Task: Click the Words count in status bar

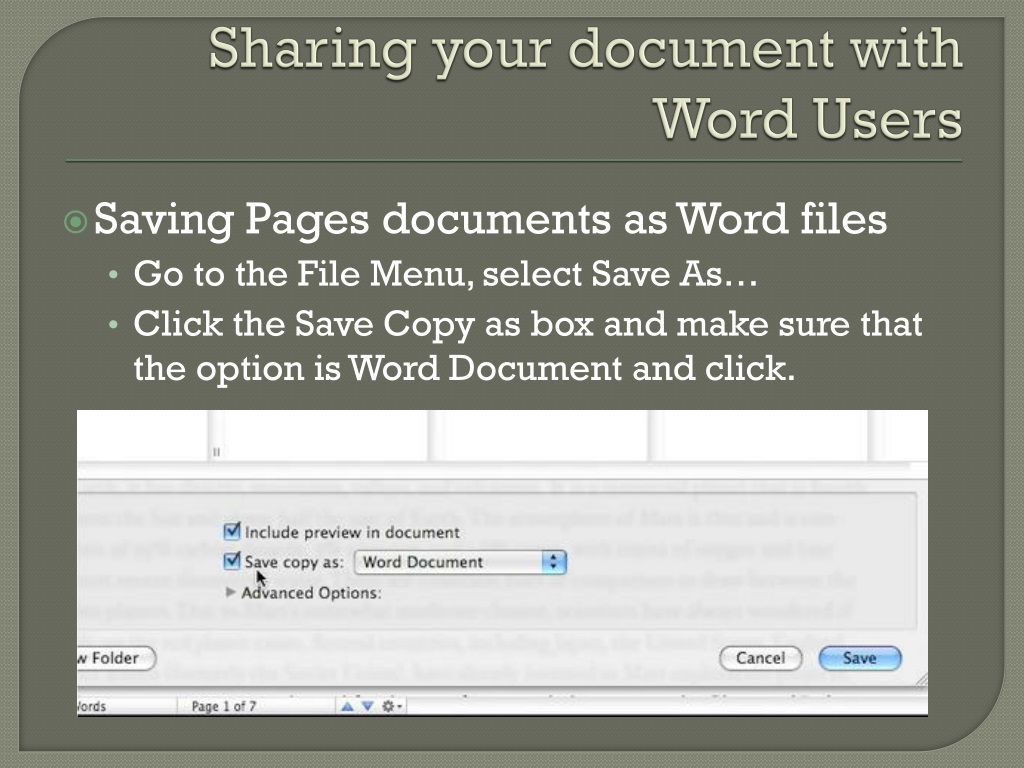Action: pyautogui.click(x=91, y=706)
